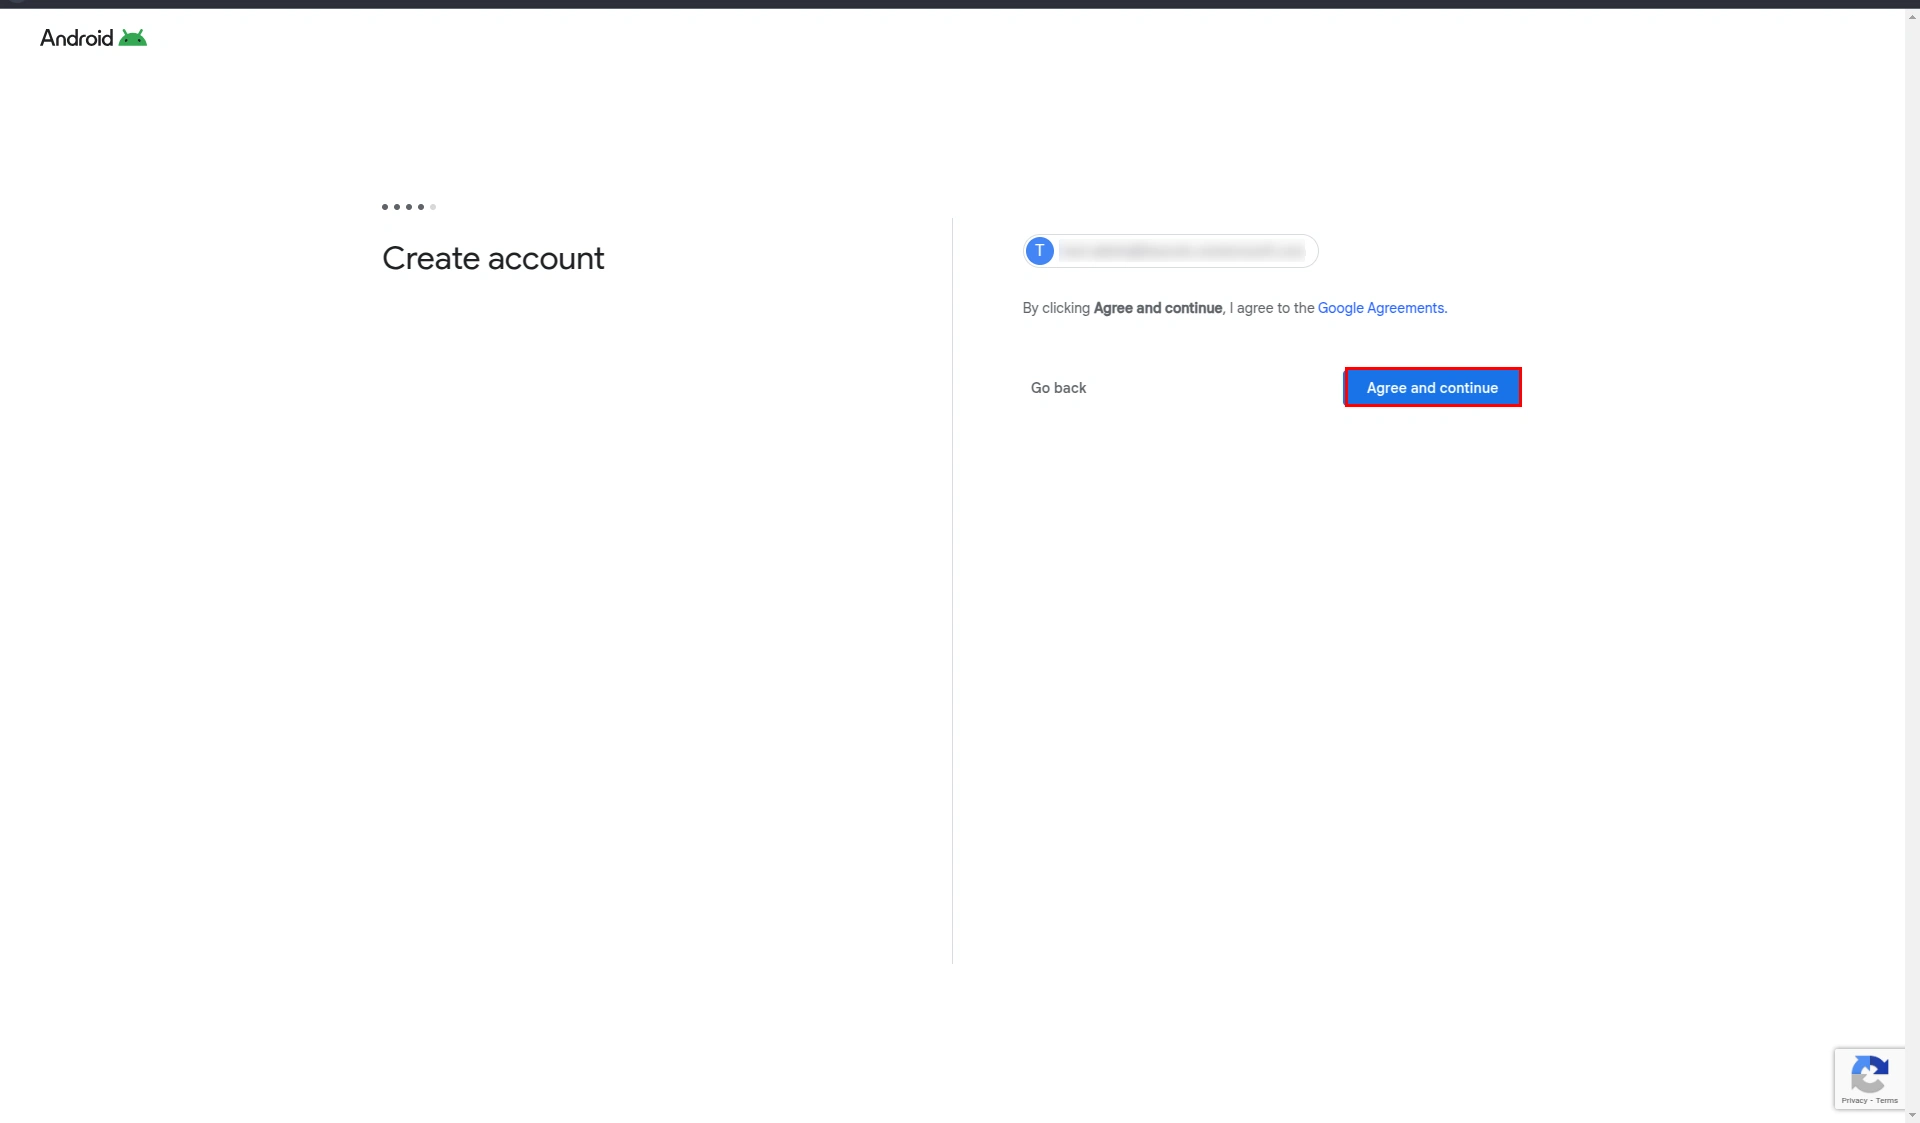1920x1123 pixels.
Task: Click the vertical scrollbar track
Action: (x=1911, y=560)
